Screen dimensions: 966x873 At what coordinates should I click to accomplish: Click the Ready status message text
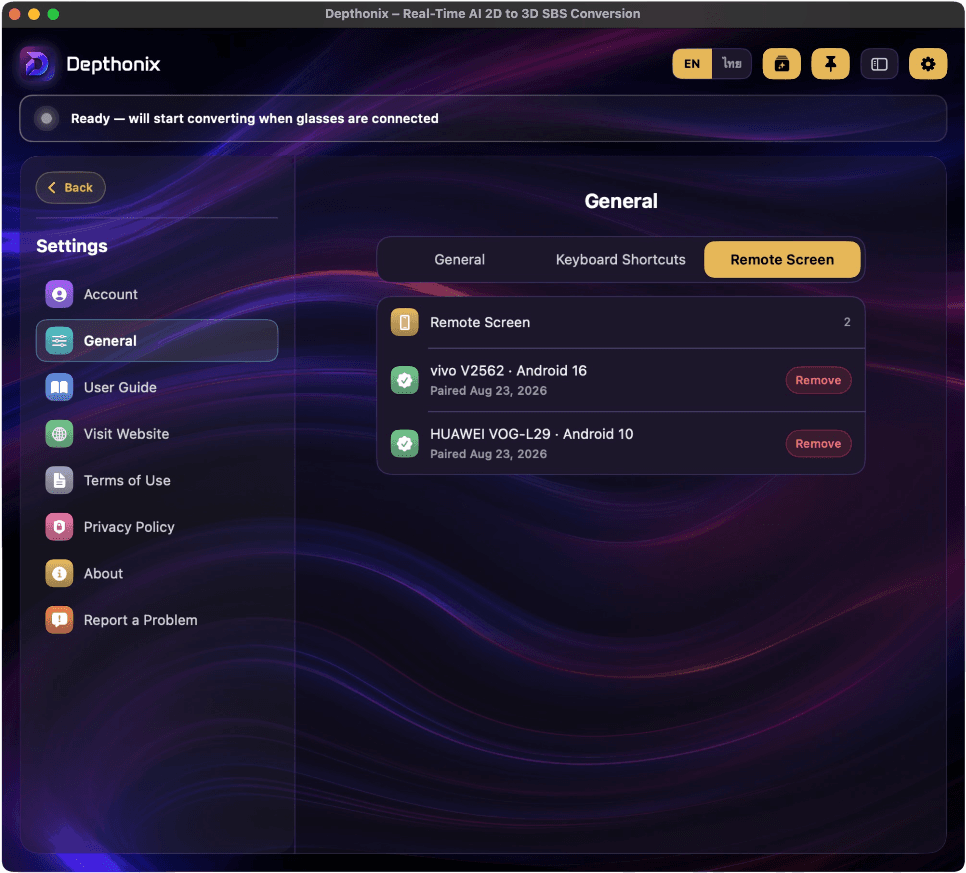[x=254, y=118]
